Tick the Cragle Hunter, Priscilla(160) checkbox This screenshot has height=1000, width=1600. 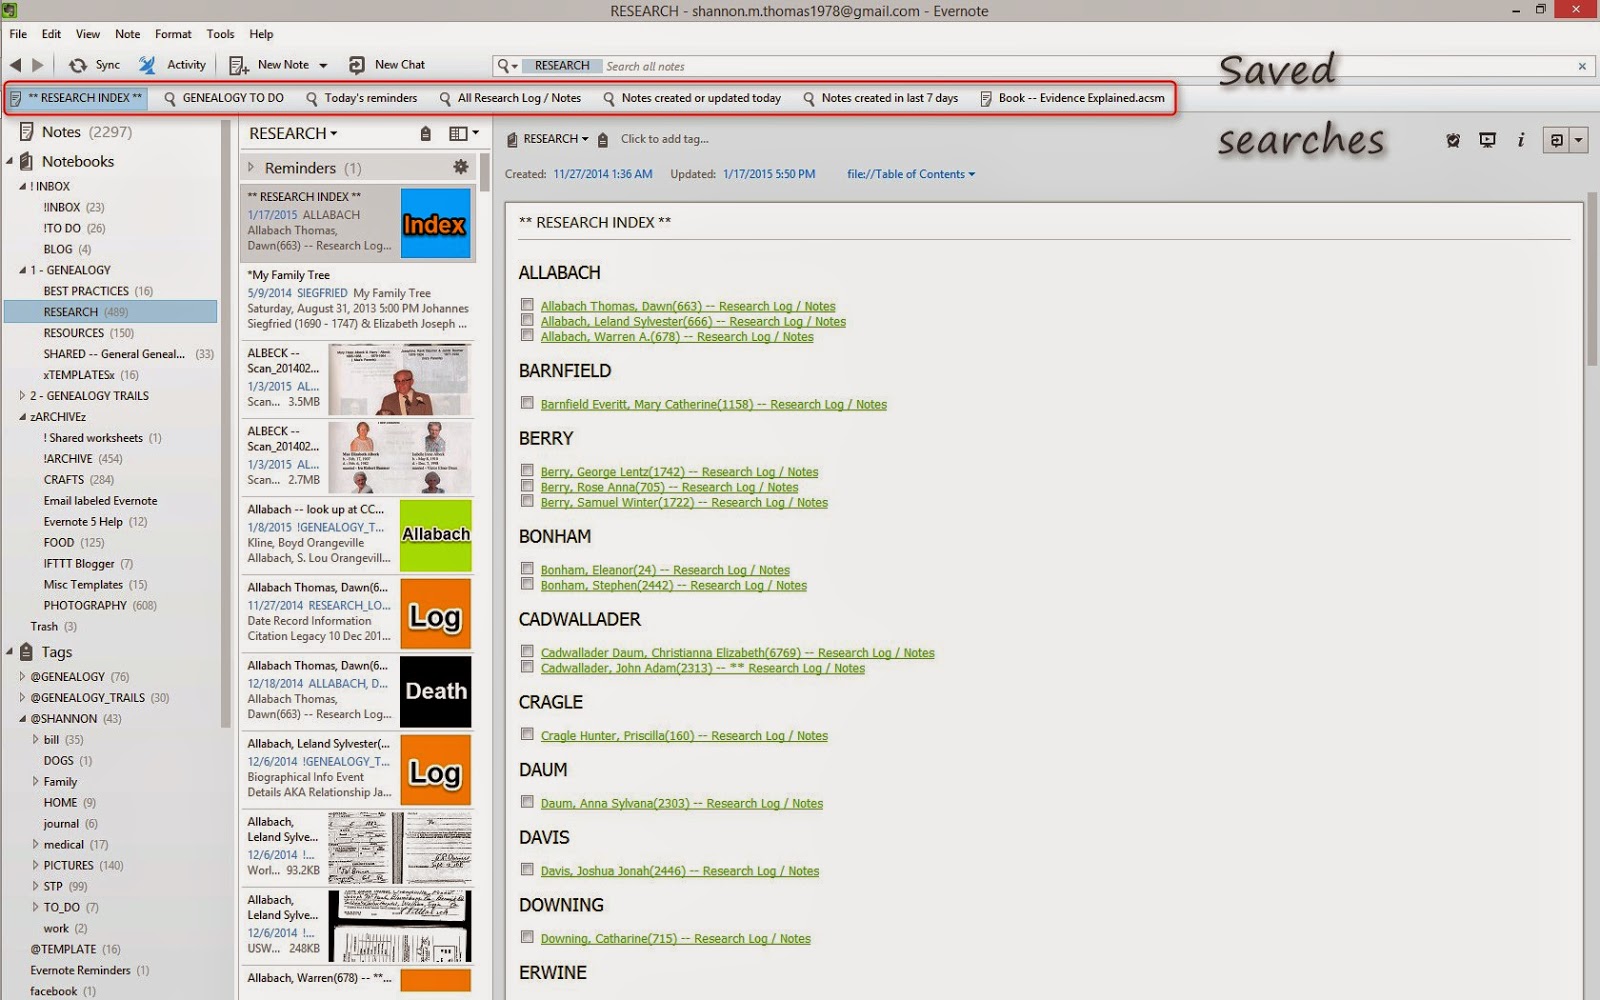point(527,734)
